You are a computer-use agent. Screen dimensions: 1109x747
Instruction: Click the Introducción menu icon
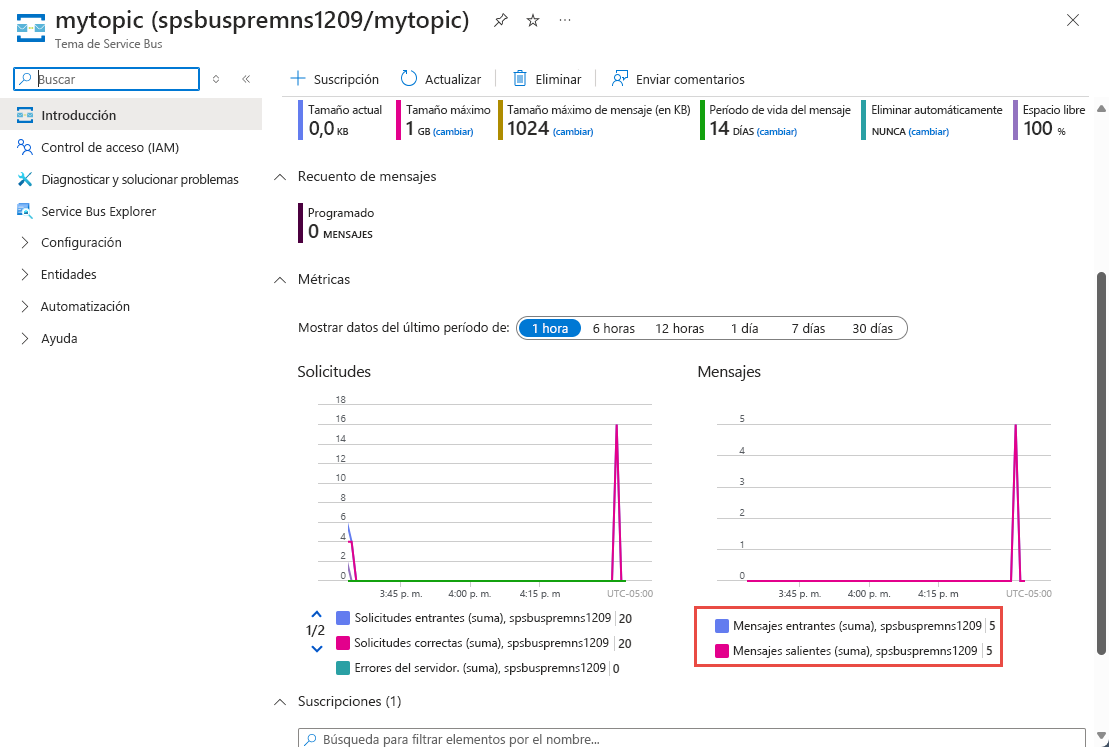[25, 115]
